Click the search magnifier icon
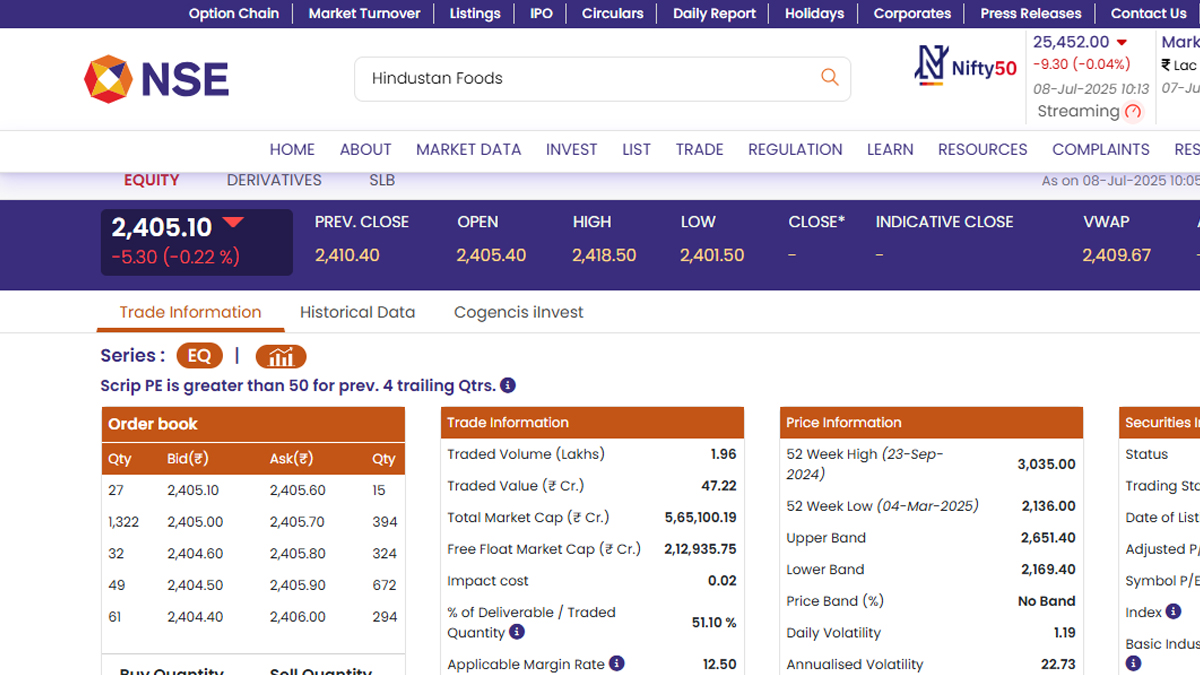The height and width of the screenshot is (675, 1200). click(x=829, y=77)
